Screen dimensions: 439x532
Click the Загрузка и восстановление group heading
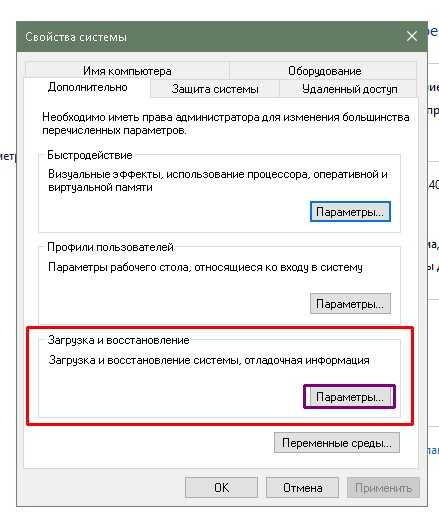pyautogui.click(x=118, y=340)
